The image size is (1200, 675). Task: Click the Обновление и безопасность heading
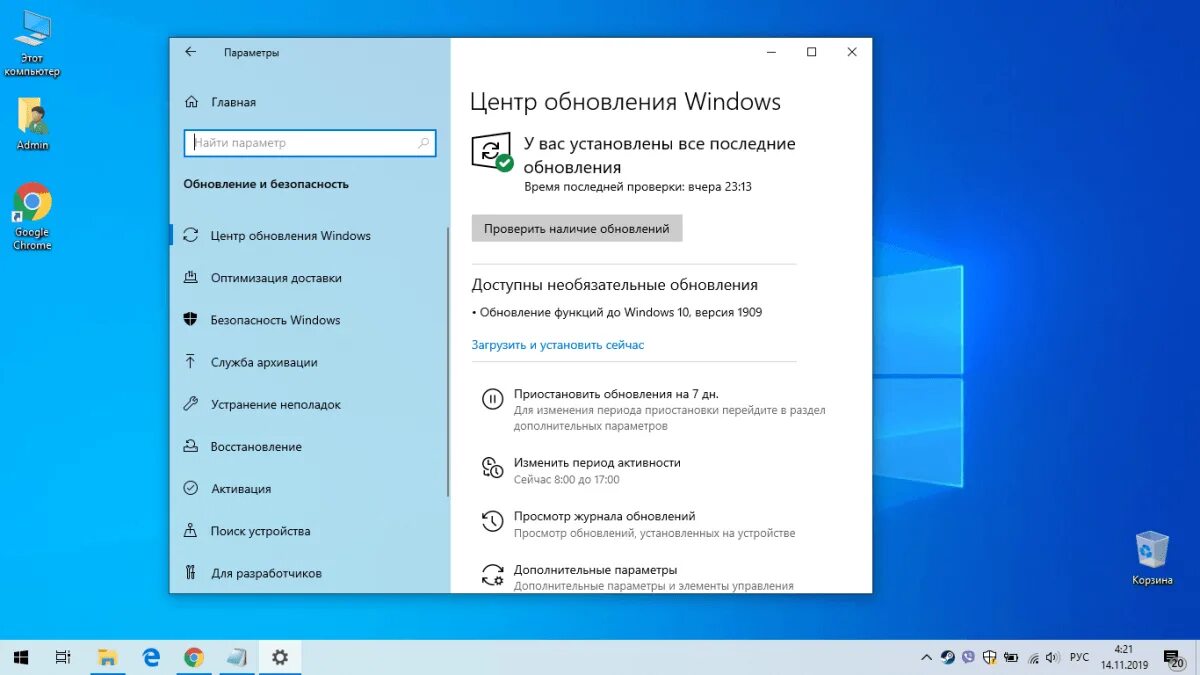pos(266,184)
